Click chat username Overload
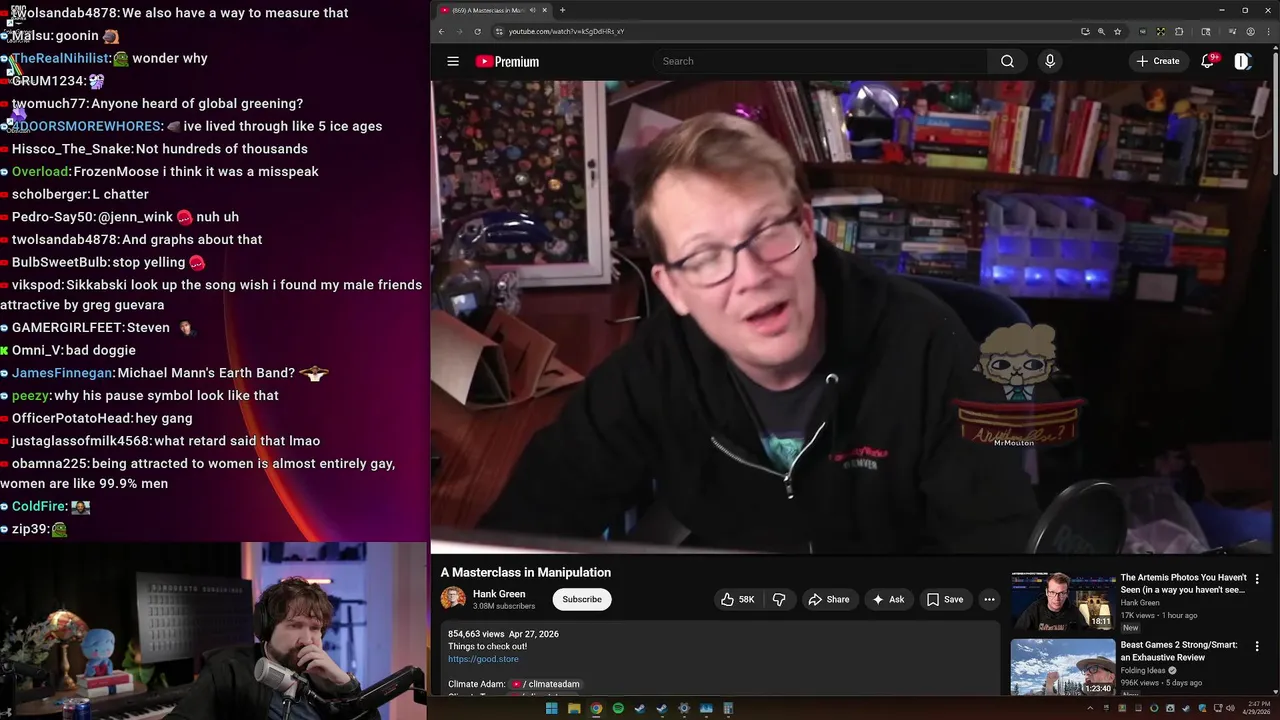Viewport: 1280px width, 720px height. (x=40, y=172)
